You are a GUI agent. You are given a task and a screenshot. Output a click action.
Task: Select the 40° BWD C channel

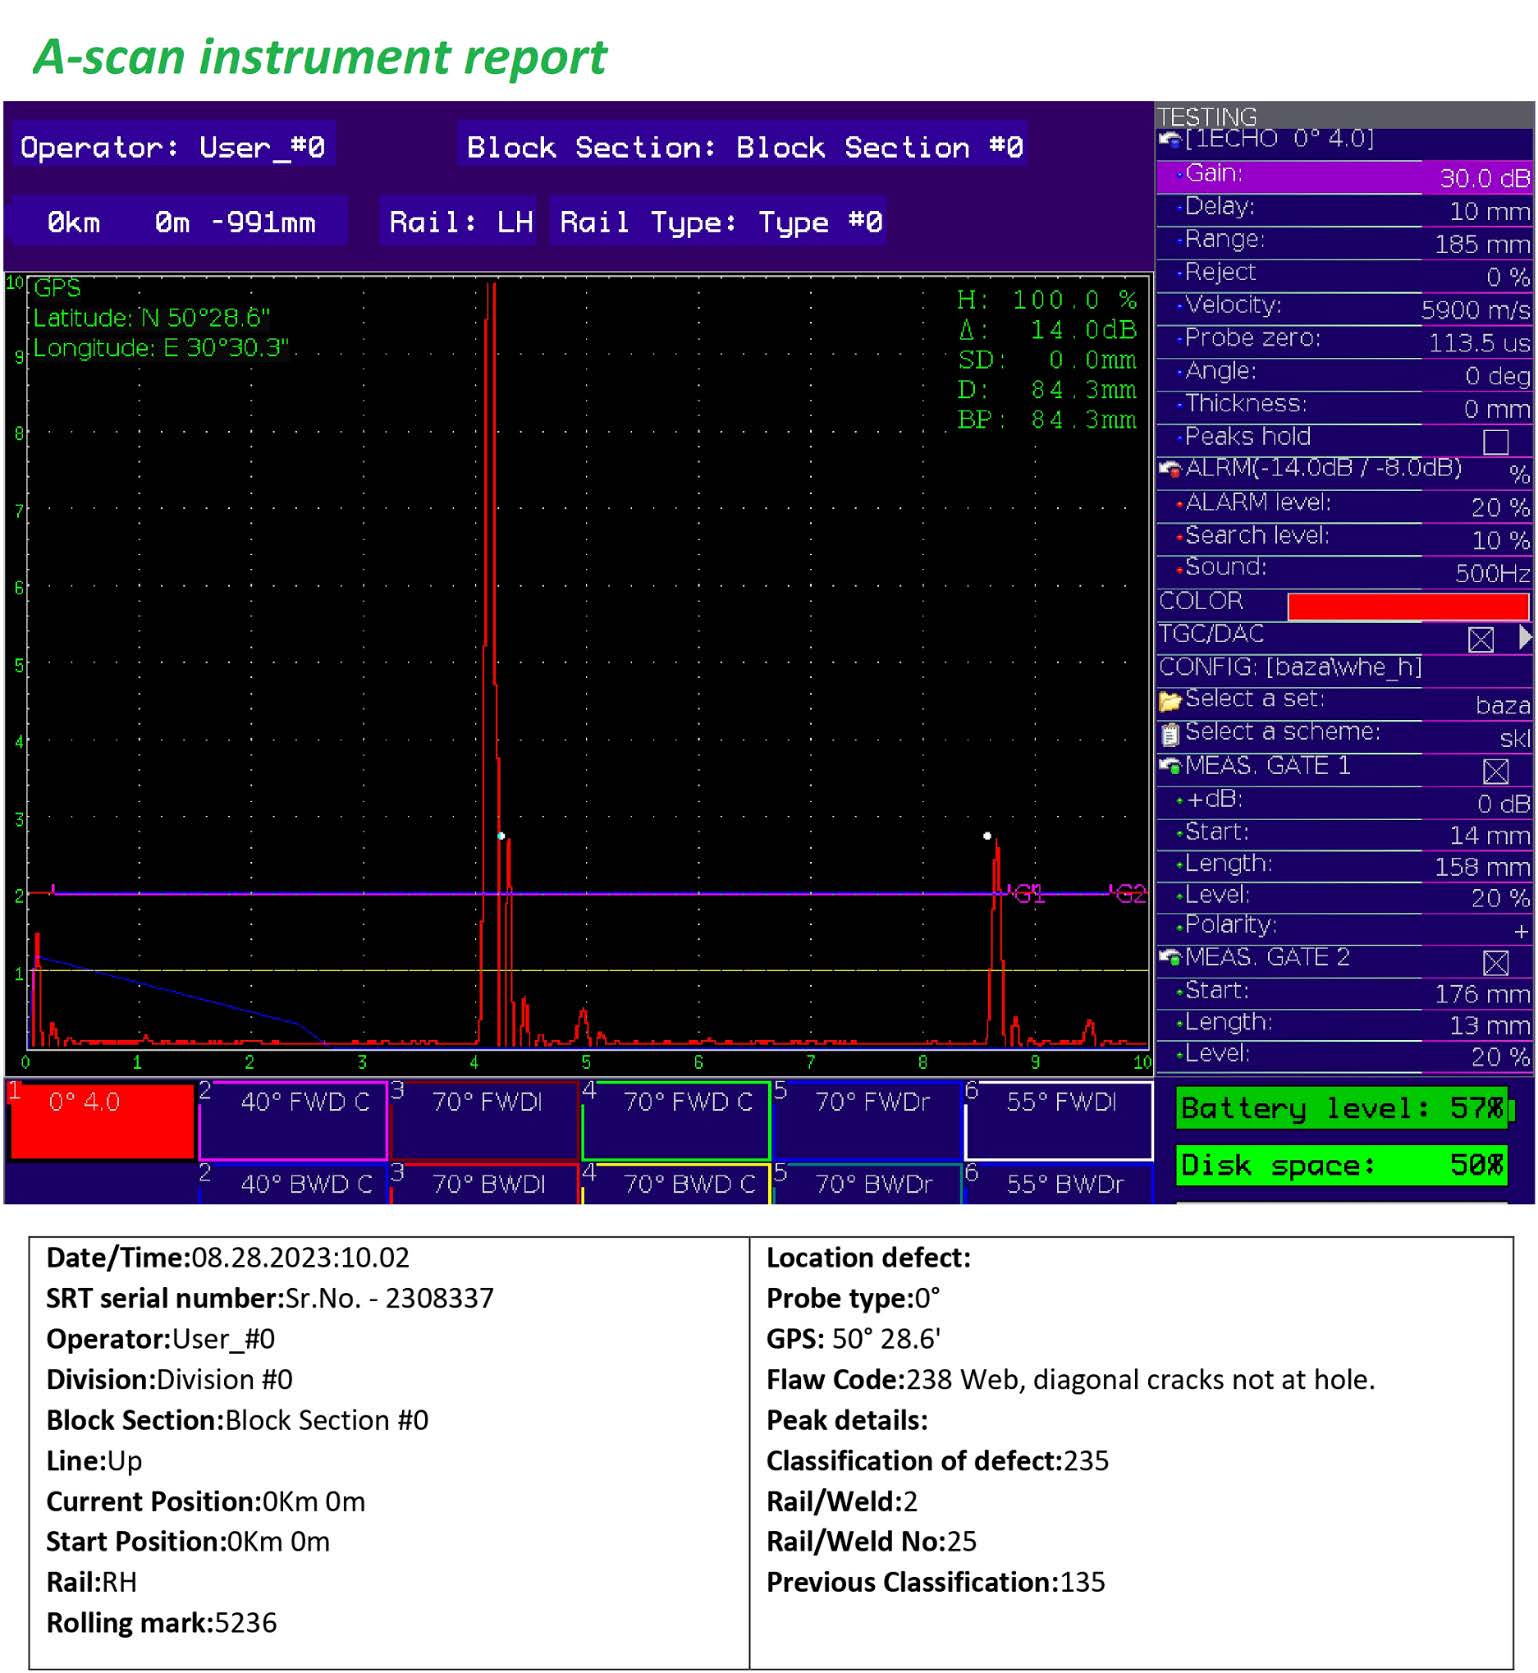pos(293,1183)
